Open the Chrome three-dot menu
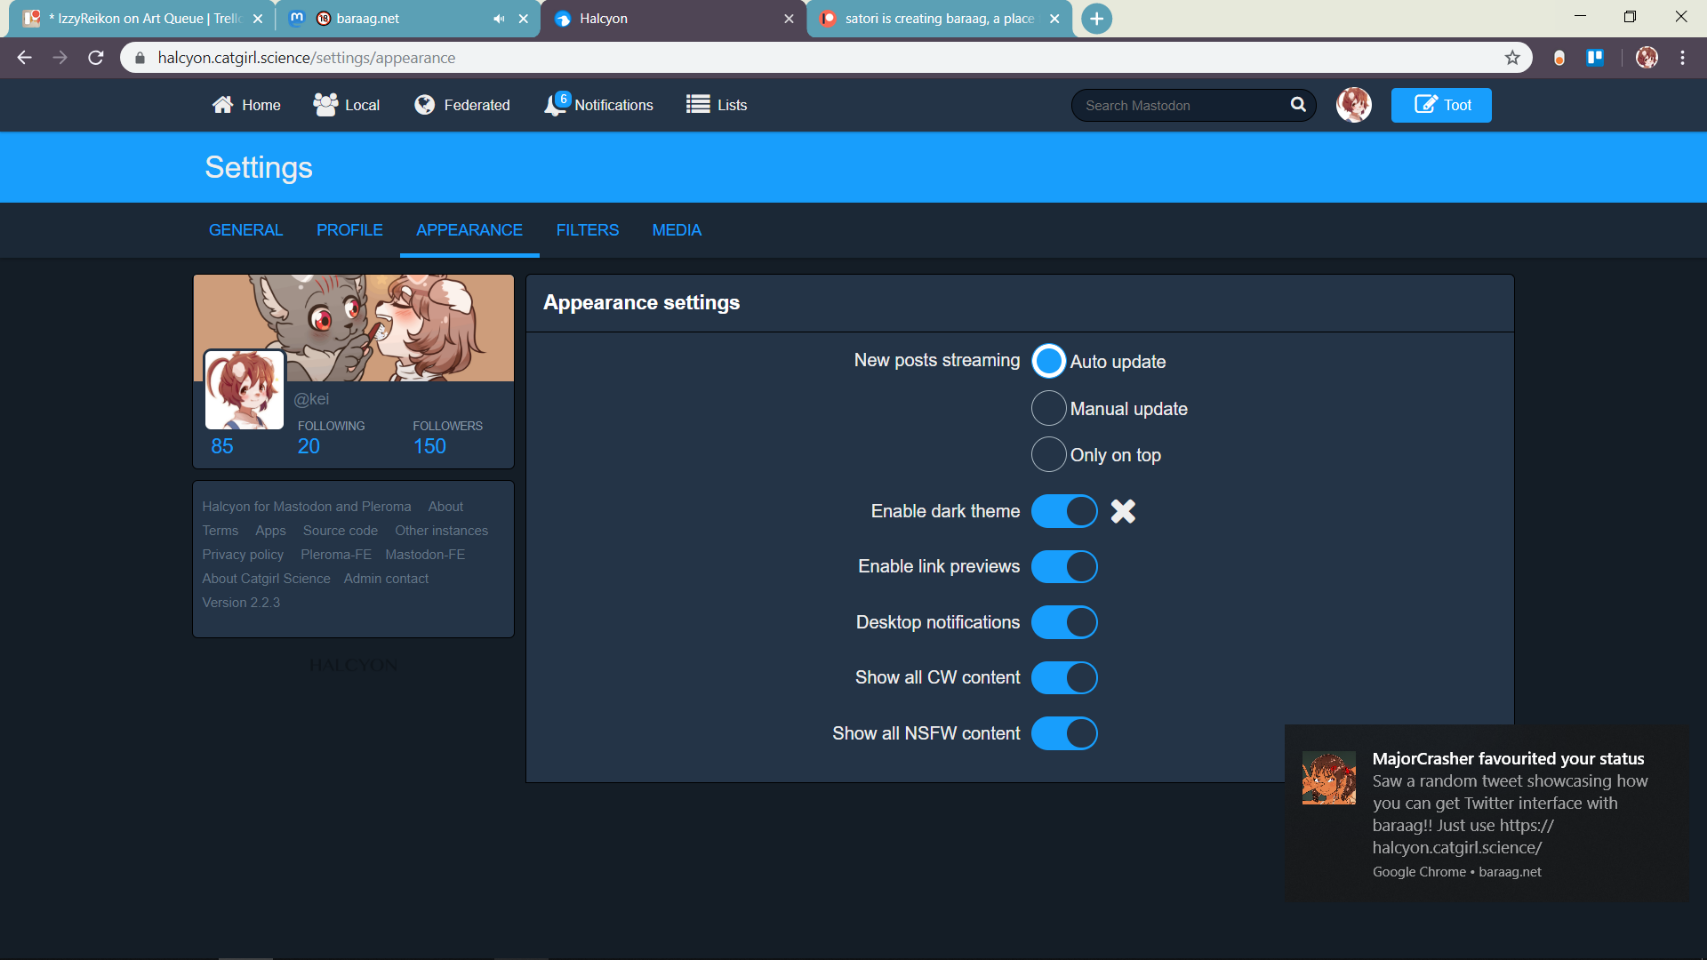 click(1683, 58)
